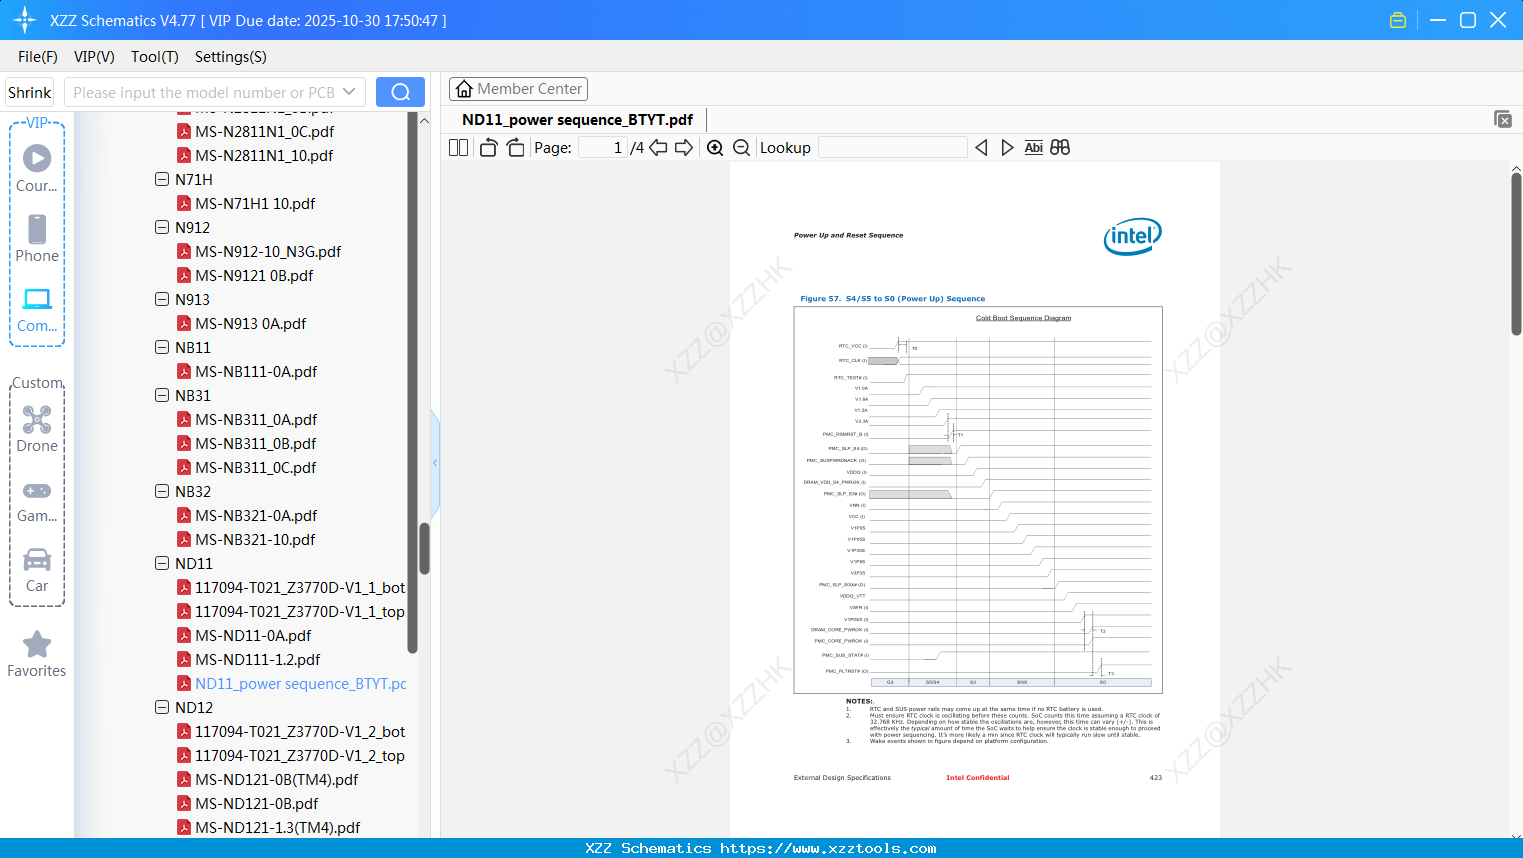Open MS-N71H1 10.pdf
Viewport: 1523px width, 858px height.
click(x=255, y=203)
